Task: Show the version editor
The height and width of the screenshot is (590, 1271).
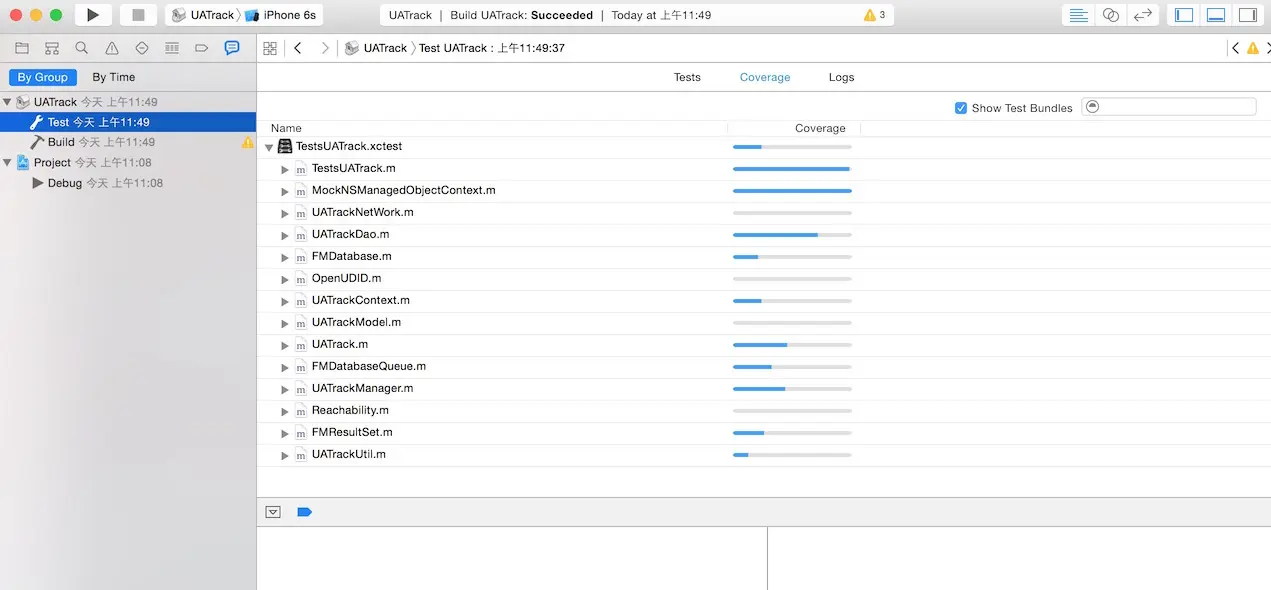Action: click(1143, 15)
